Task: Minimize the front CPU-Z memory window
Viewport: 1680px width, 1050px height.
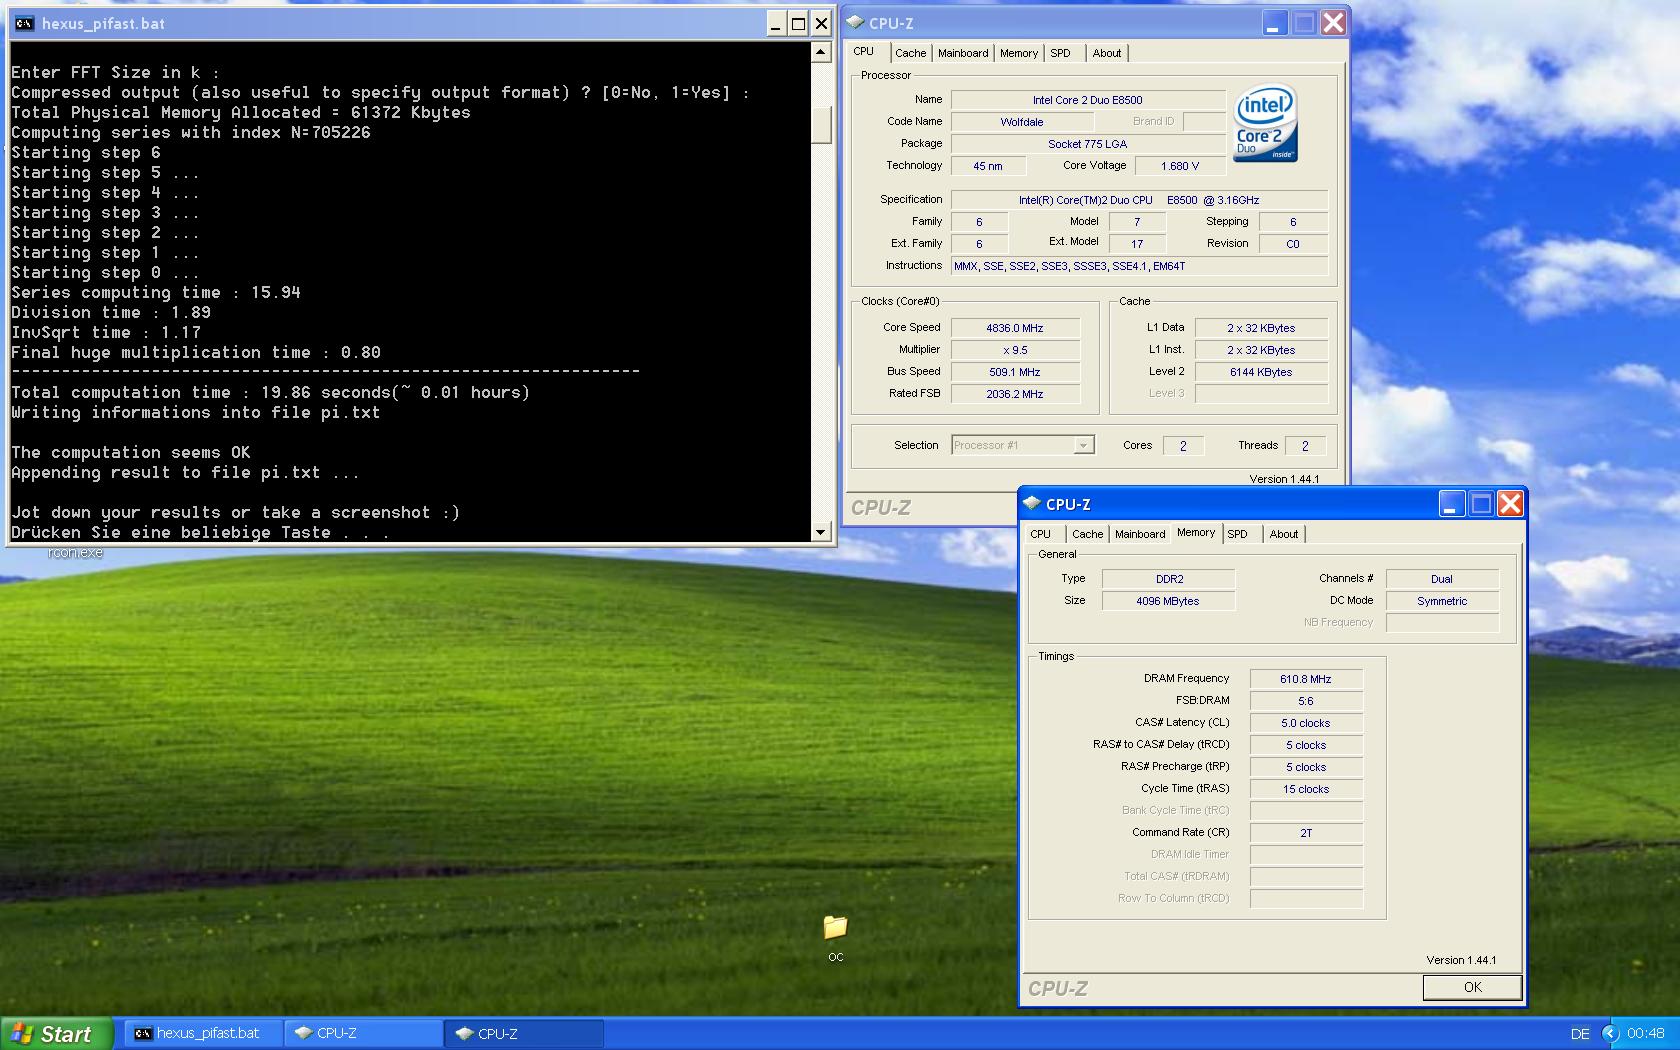Action: [1451, 504]
